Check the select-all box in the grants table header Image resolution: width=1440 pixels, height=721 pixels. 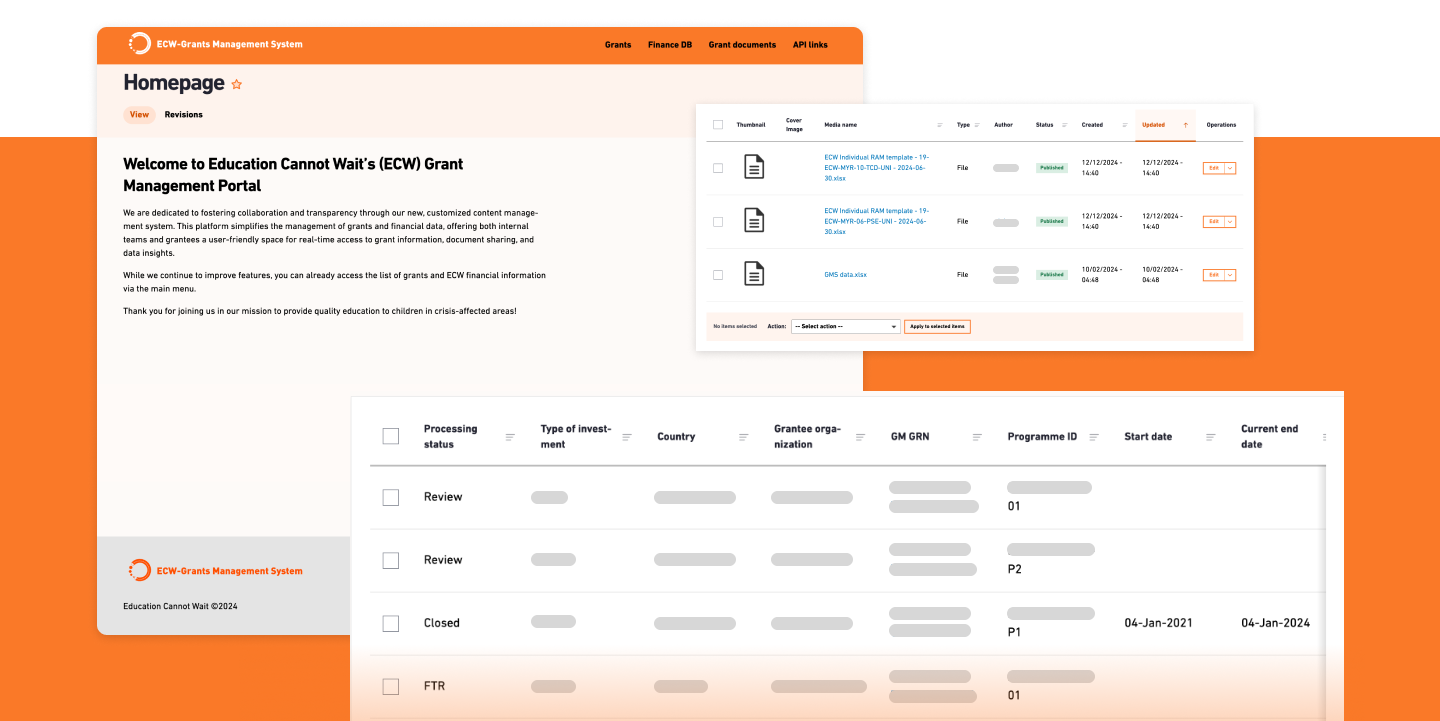[x=391, y=436]
